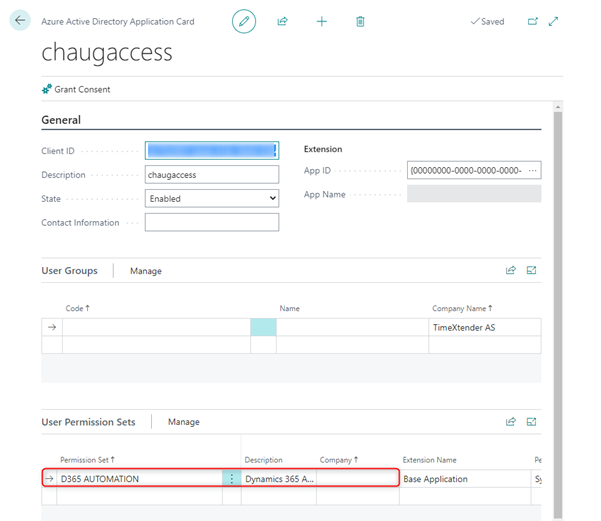Expand the User Groups section to full page

coord(532,270)
